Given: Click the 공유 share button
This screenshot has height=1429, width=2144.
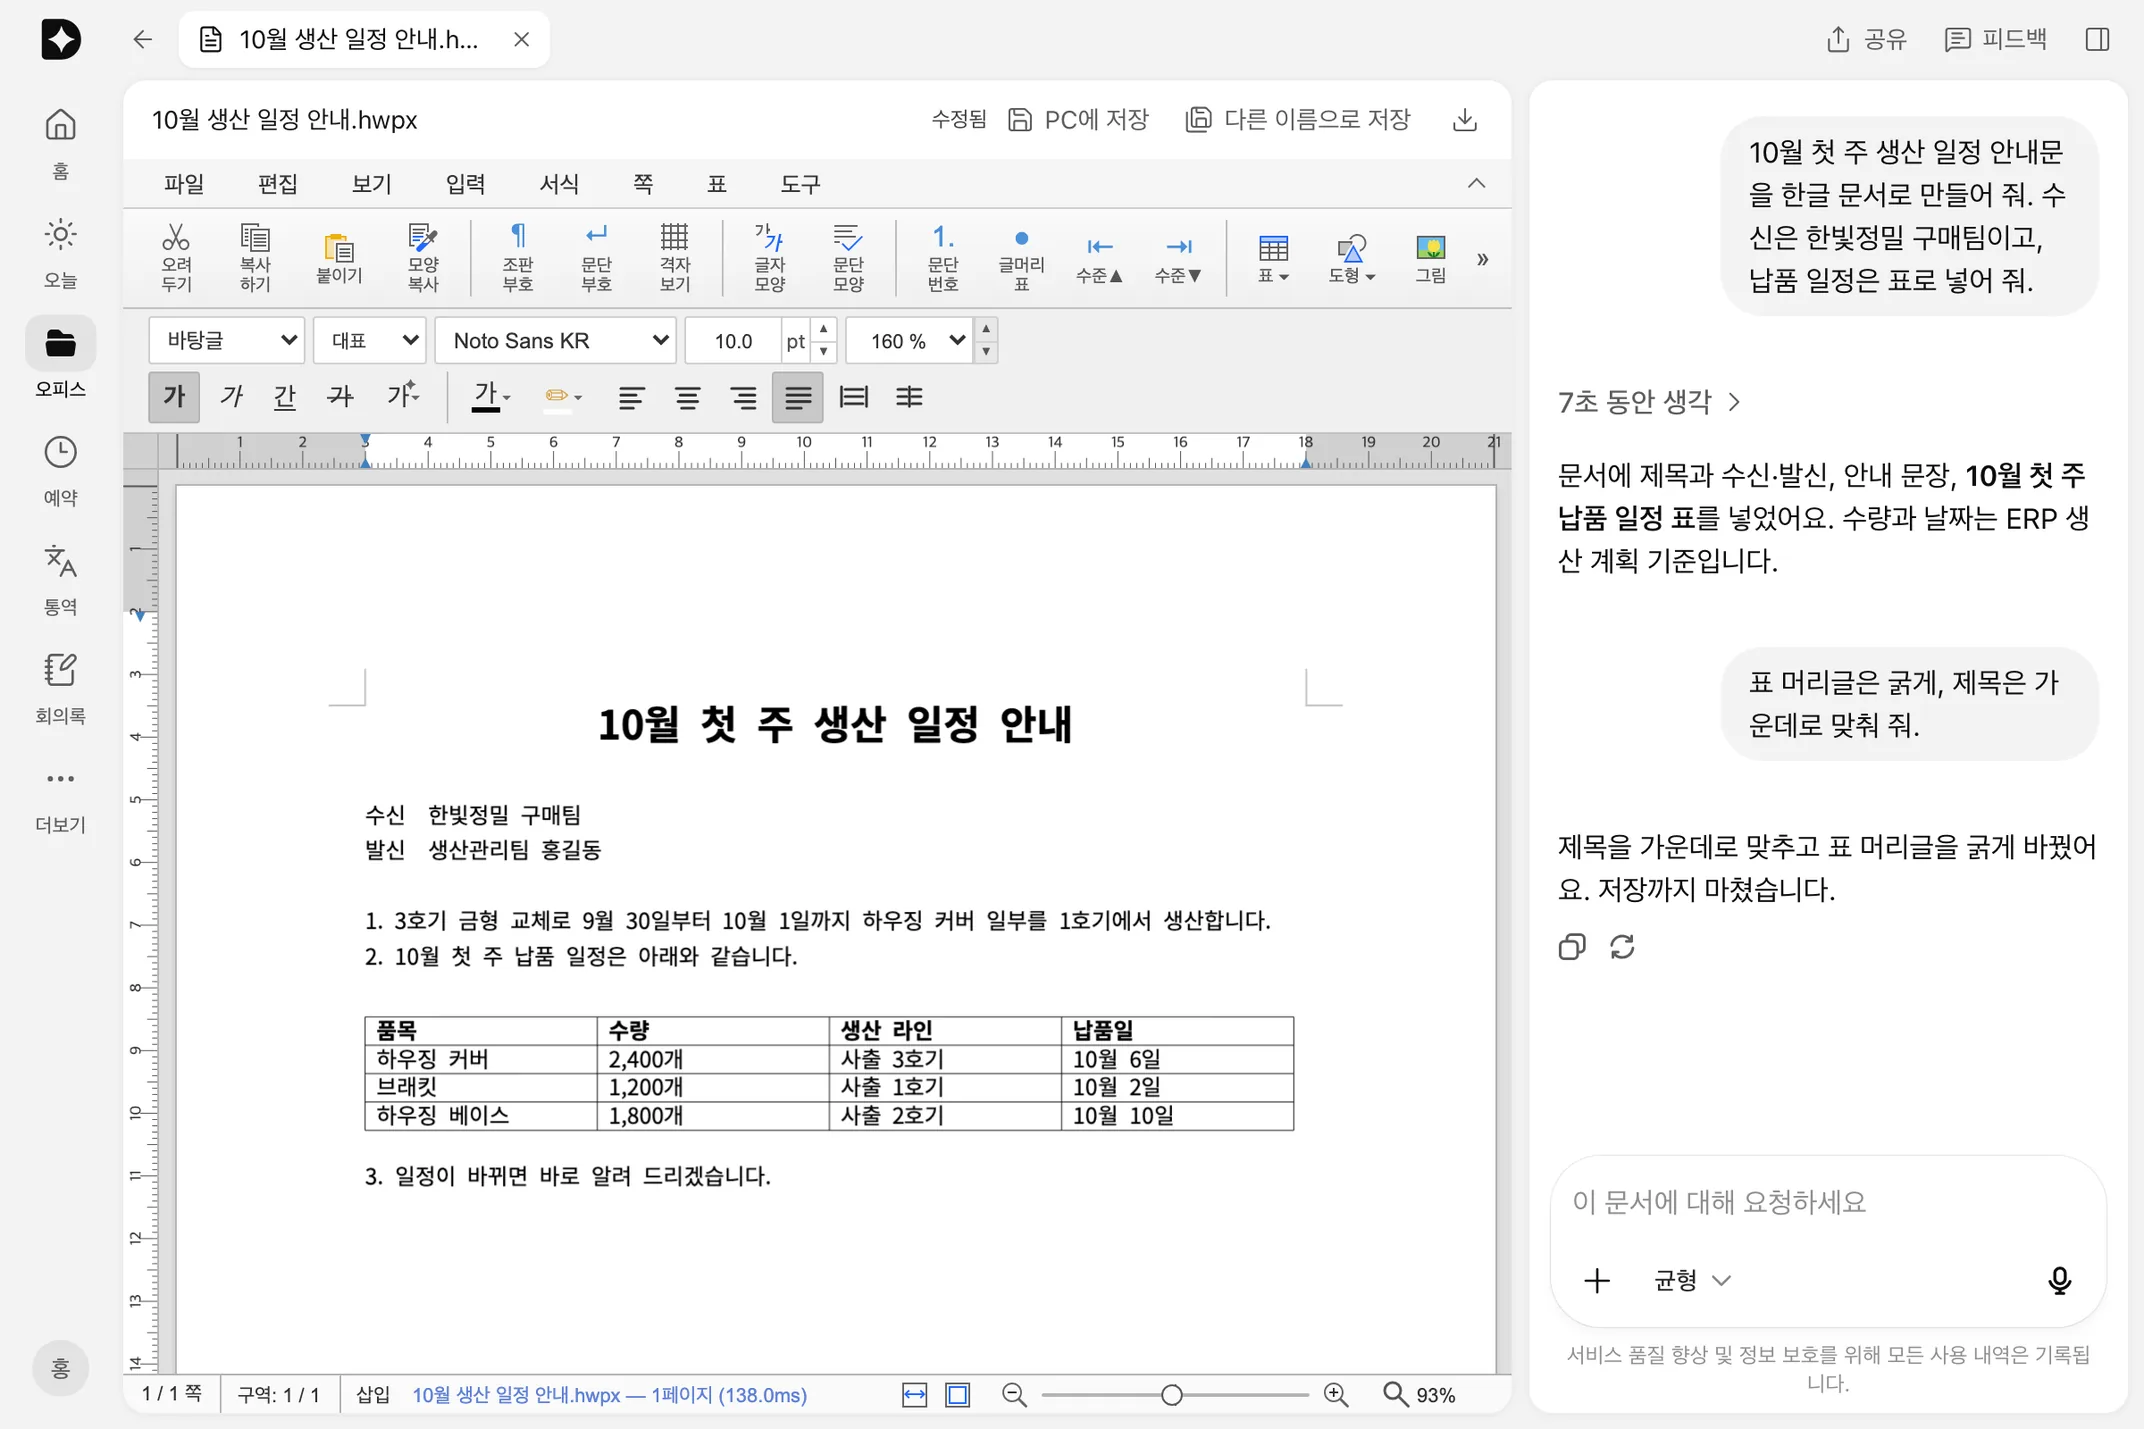Looking at the screenshot, I should click(x=1866, y=39).
